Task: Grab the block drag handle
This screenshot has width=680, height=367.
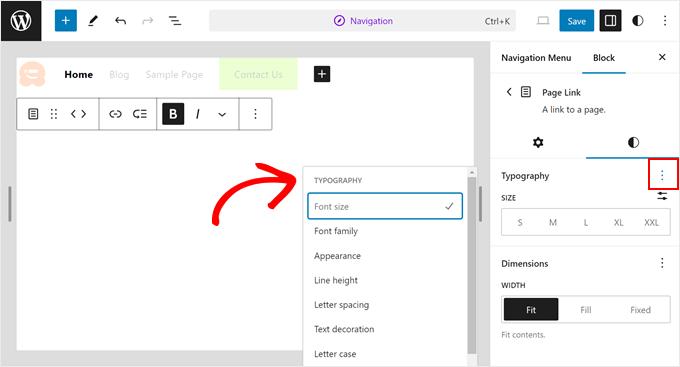Action: (54, 114)
